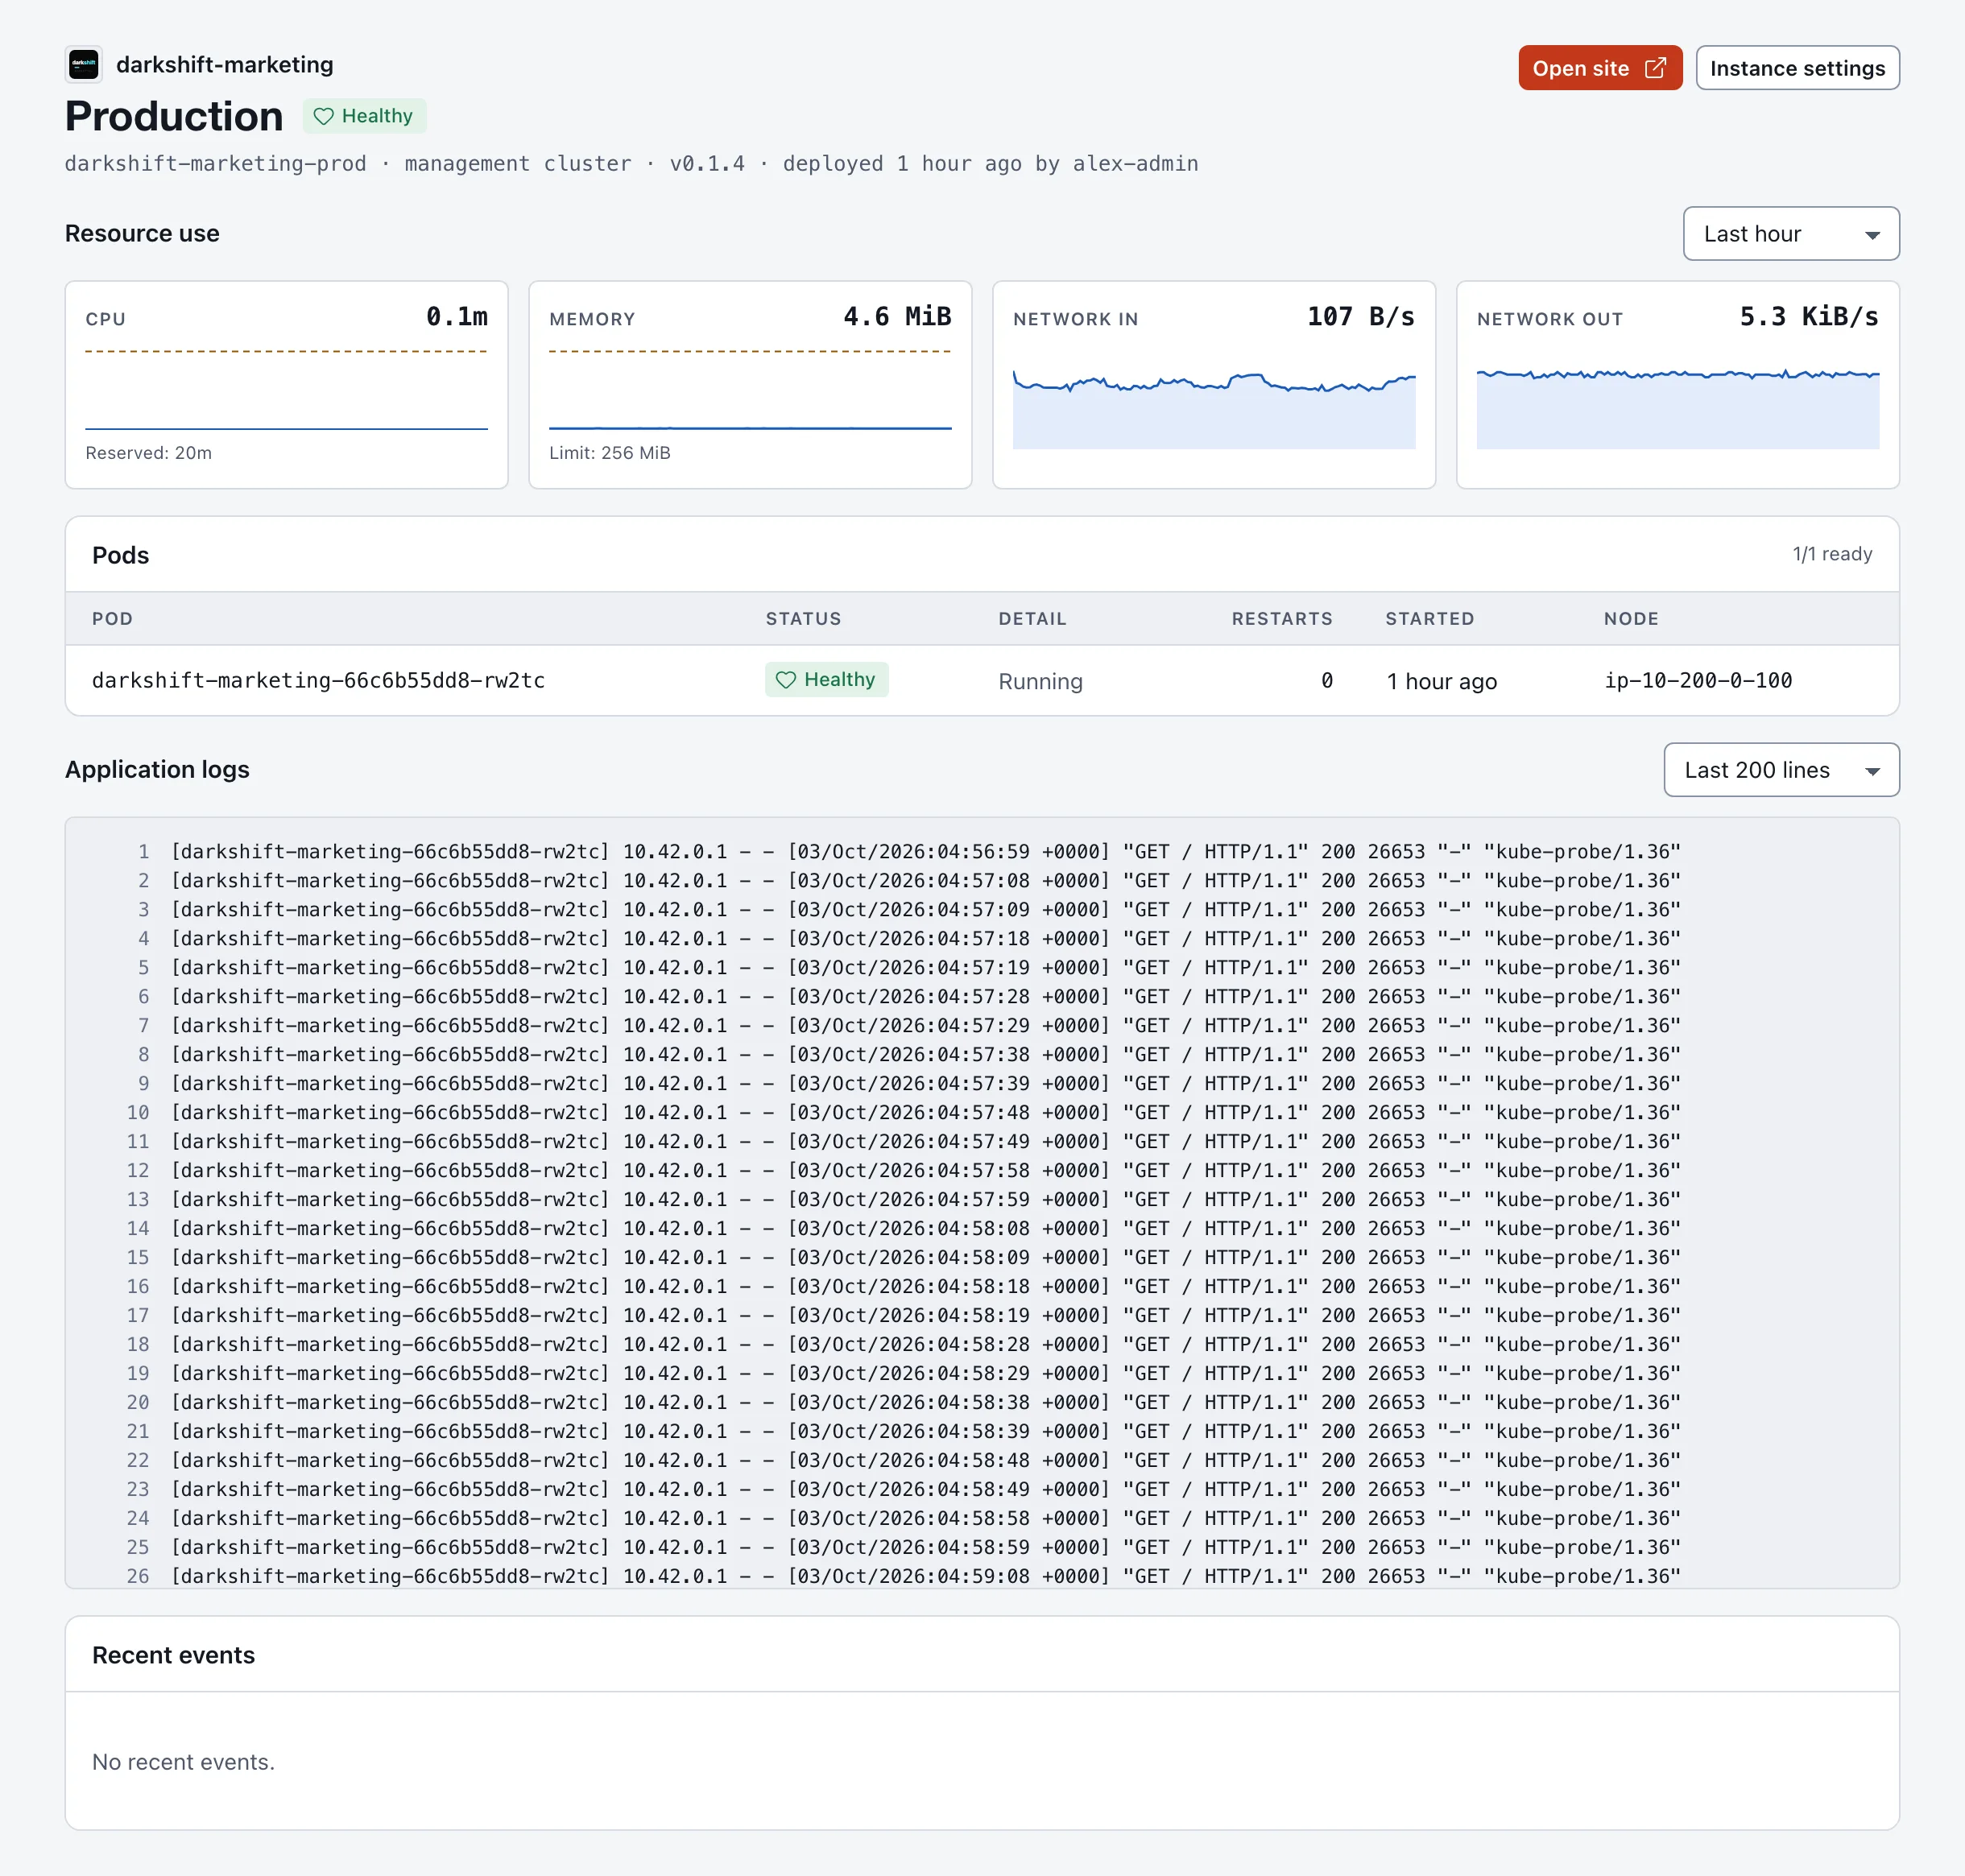Click the 107 B/s network in value
Image resolution: width=1965 pixels, height=1876 pixels.
1361,317
